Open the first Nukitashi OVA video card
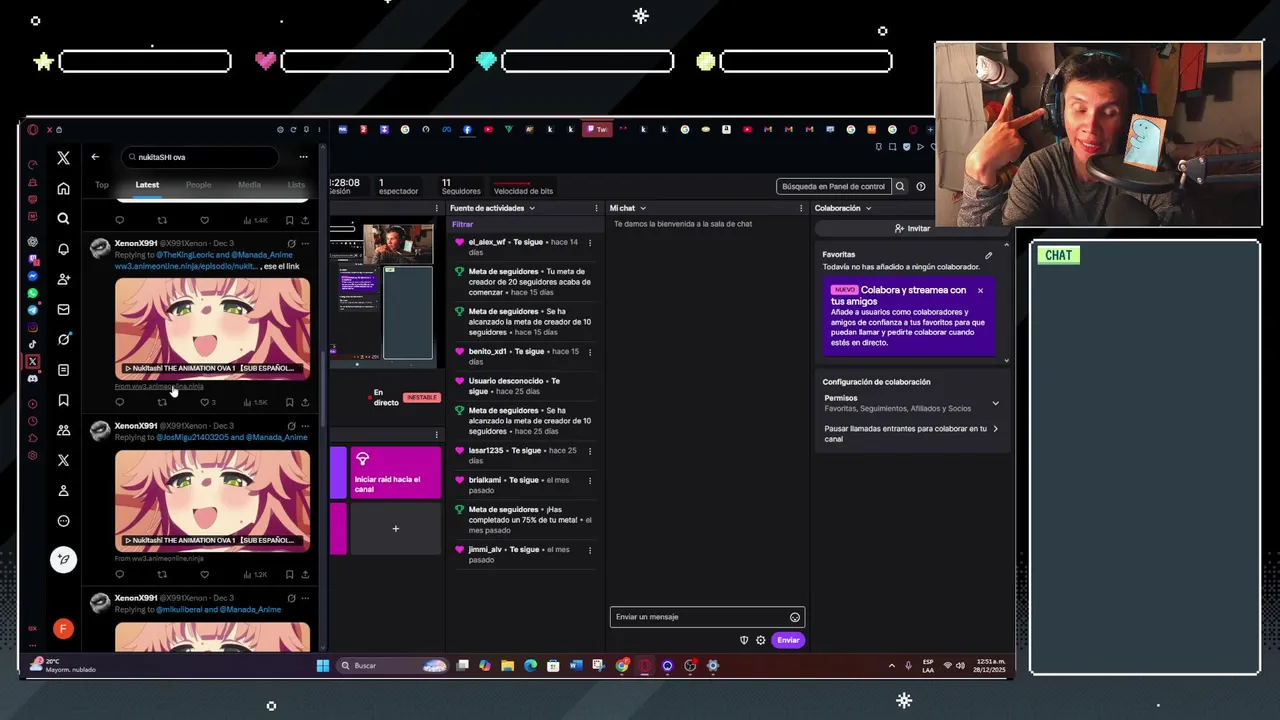This screenshot has height=720, width=1280. pos(212,328)
